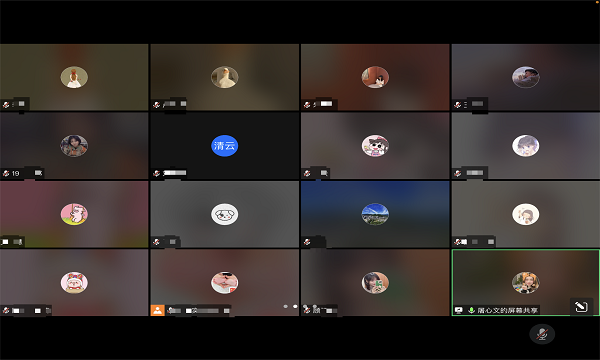This screenshot has height=360, width=600.
Task: Click the blue 清云 avatar
Action: [225, 146]
